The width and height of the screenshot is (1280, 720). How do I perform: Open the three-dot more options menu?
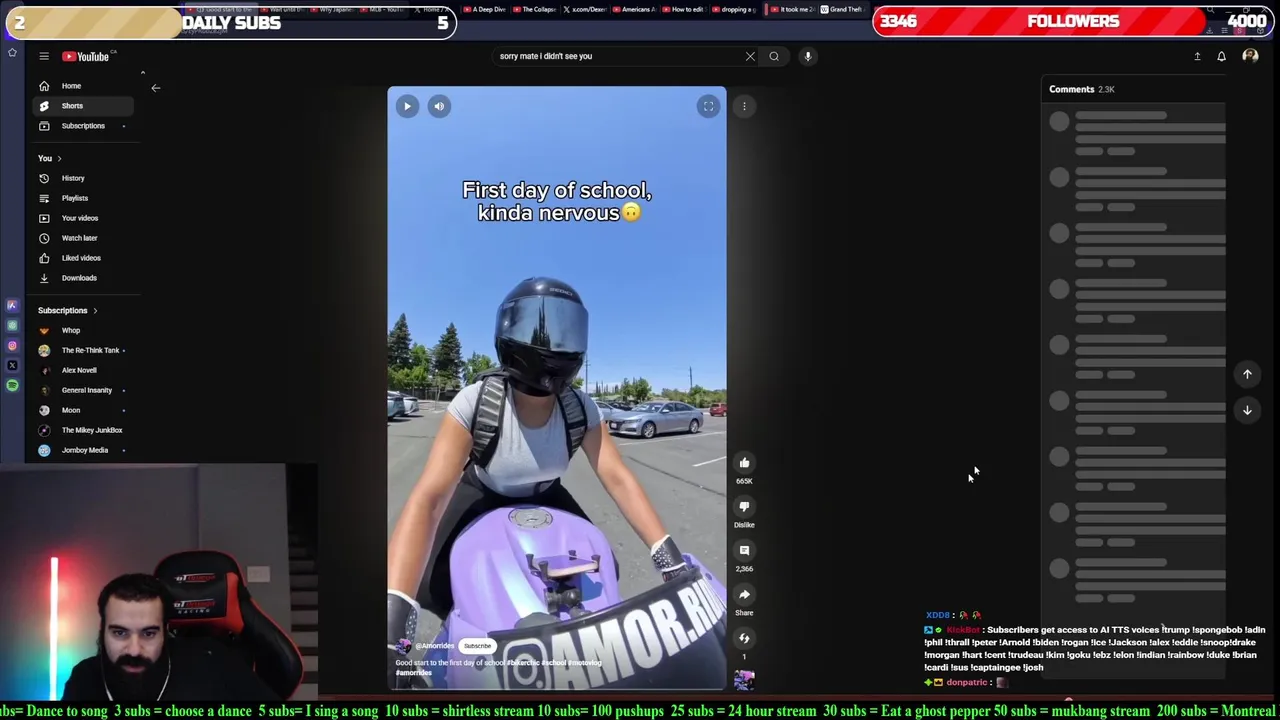tap(744, 106)
